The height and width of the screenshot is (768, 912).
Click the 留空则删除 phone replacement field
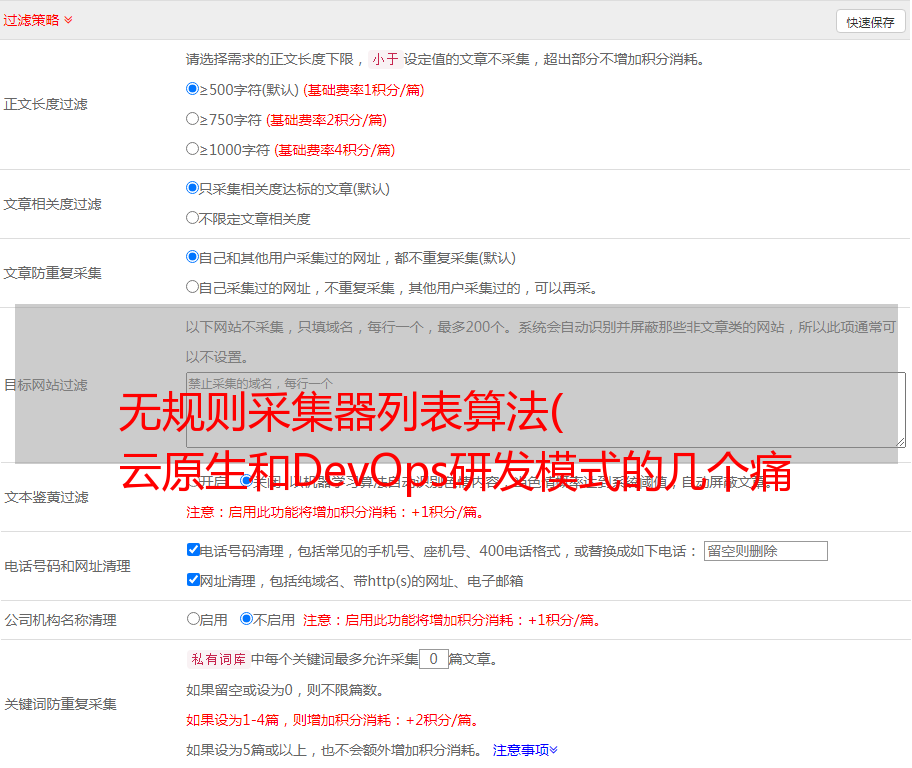tap(765, 551)
